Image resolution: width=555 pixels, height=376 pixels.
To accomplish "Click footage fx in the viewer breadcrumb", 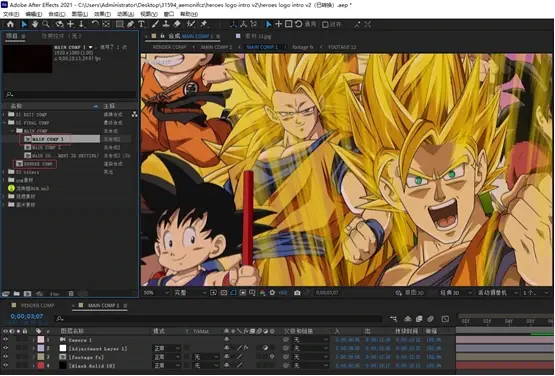I will click(x=303, y=47).
